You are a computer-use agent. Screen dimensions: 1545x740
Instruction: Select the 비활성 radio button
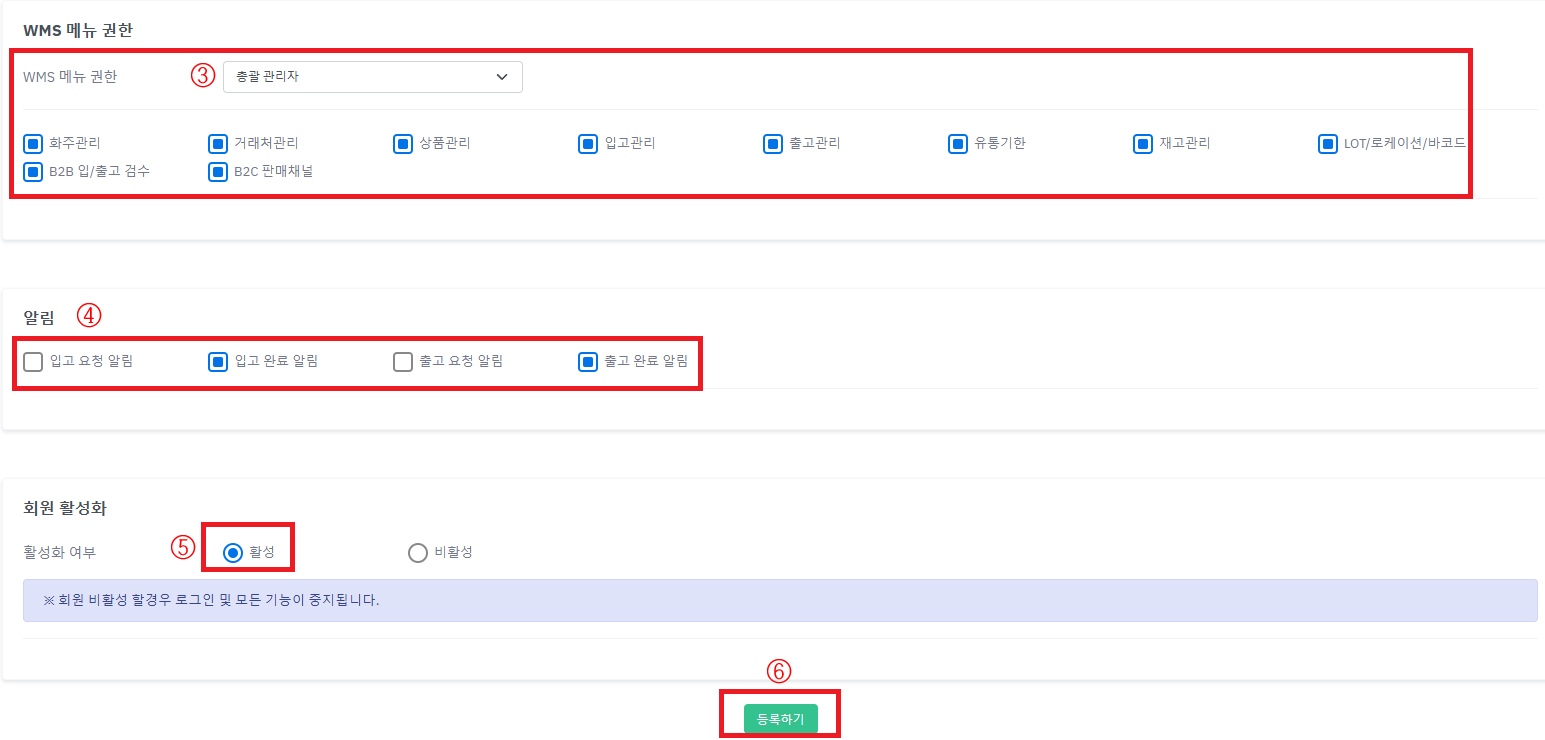tap(418, 553)
